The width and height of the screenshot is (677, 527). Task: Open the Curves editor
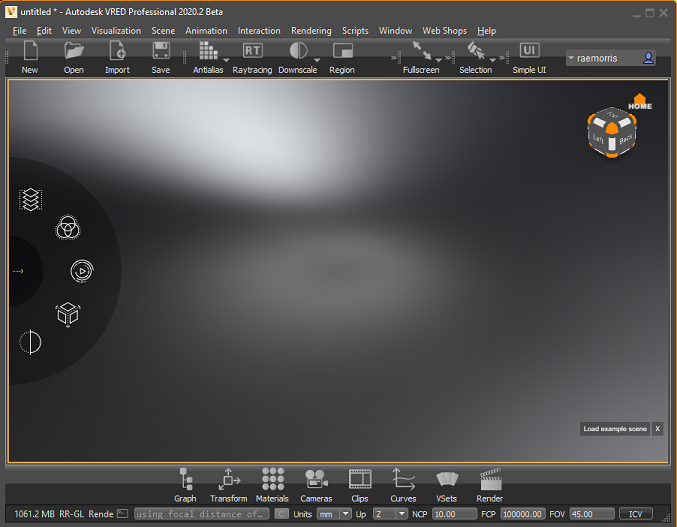tap(404, 485)
